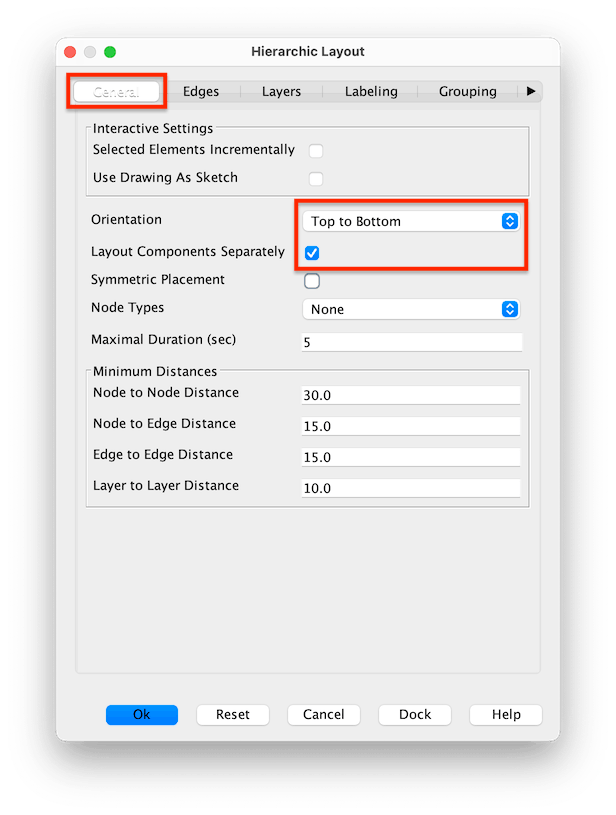Click the Node Types label
Image resolution: width=616 pixels, height=815 pixels.
127,308
